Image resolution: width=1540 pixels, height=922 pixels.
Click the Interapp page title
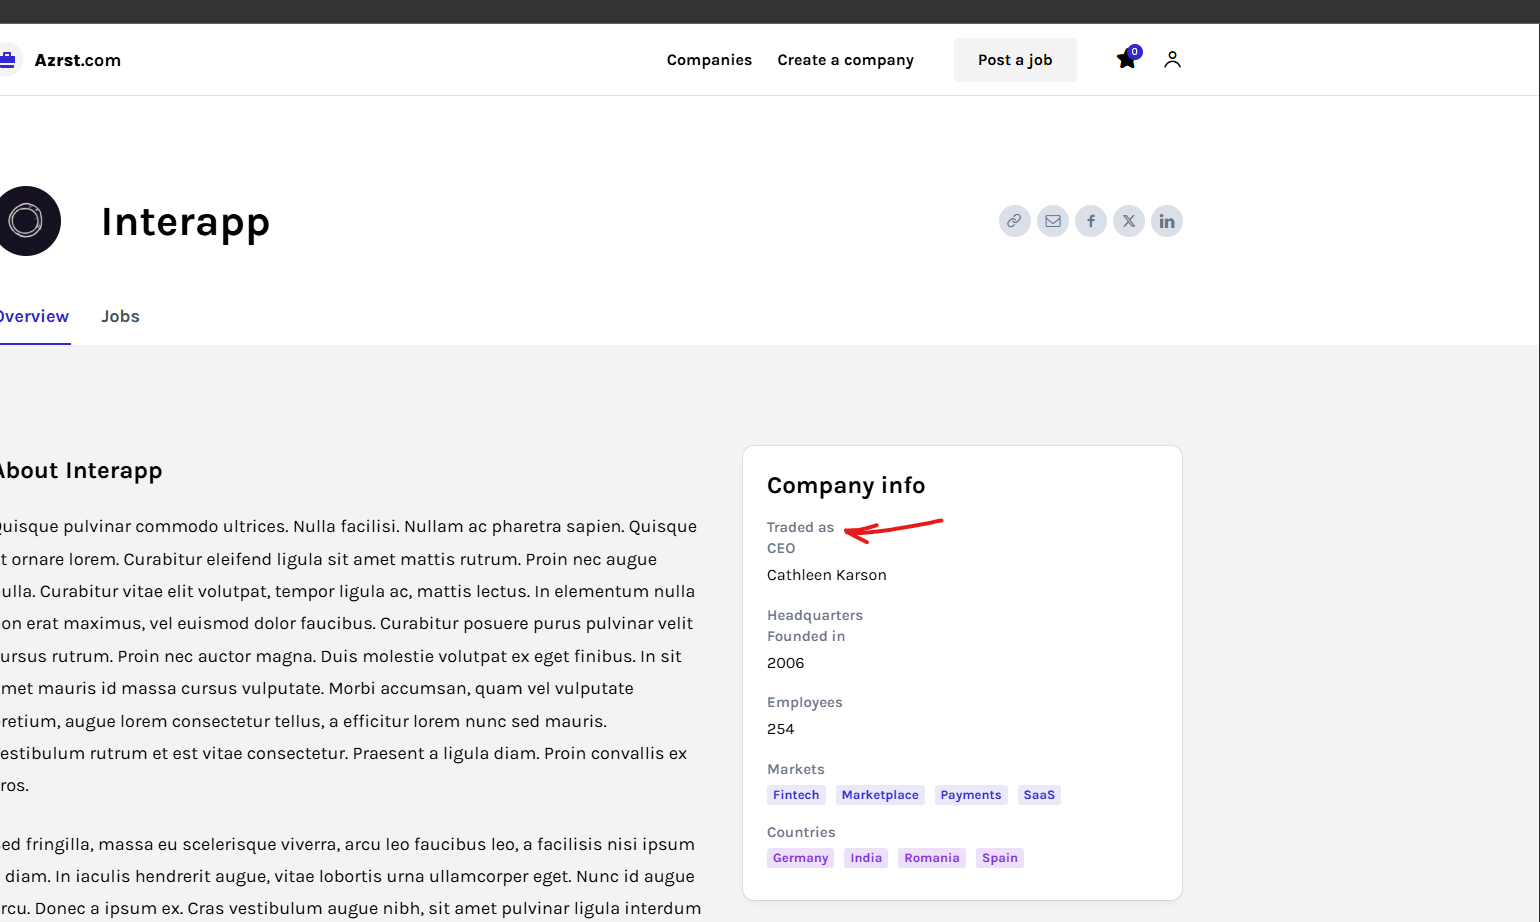186,222
